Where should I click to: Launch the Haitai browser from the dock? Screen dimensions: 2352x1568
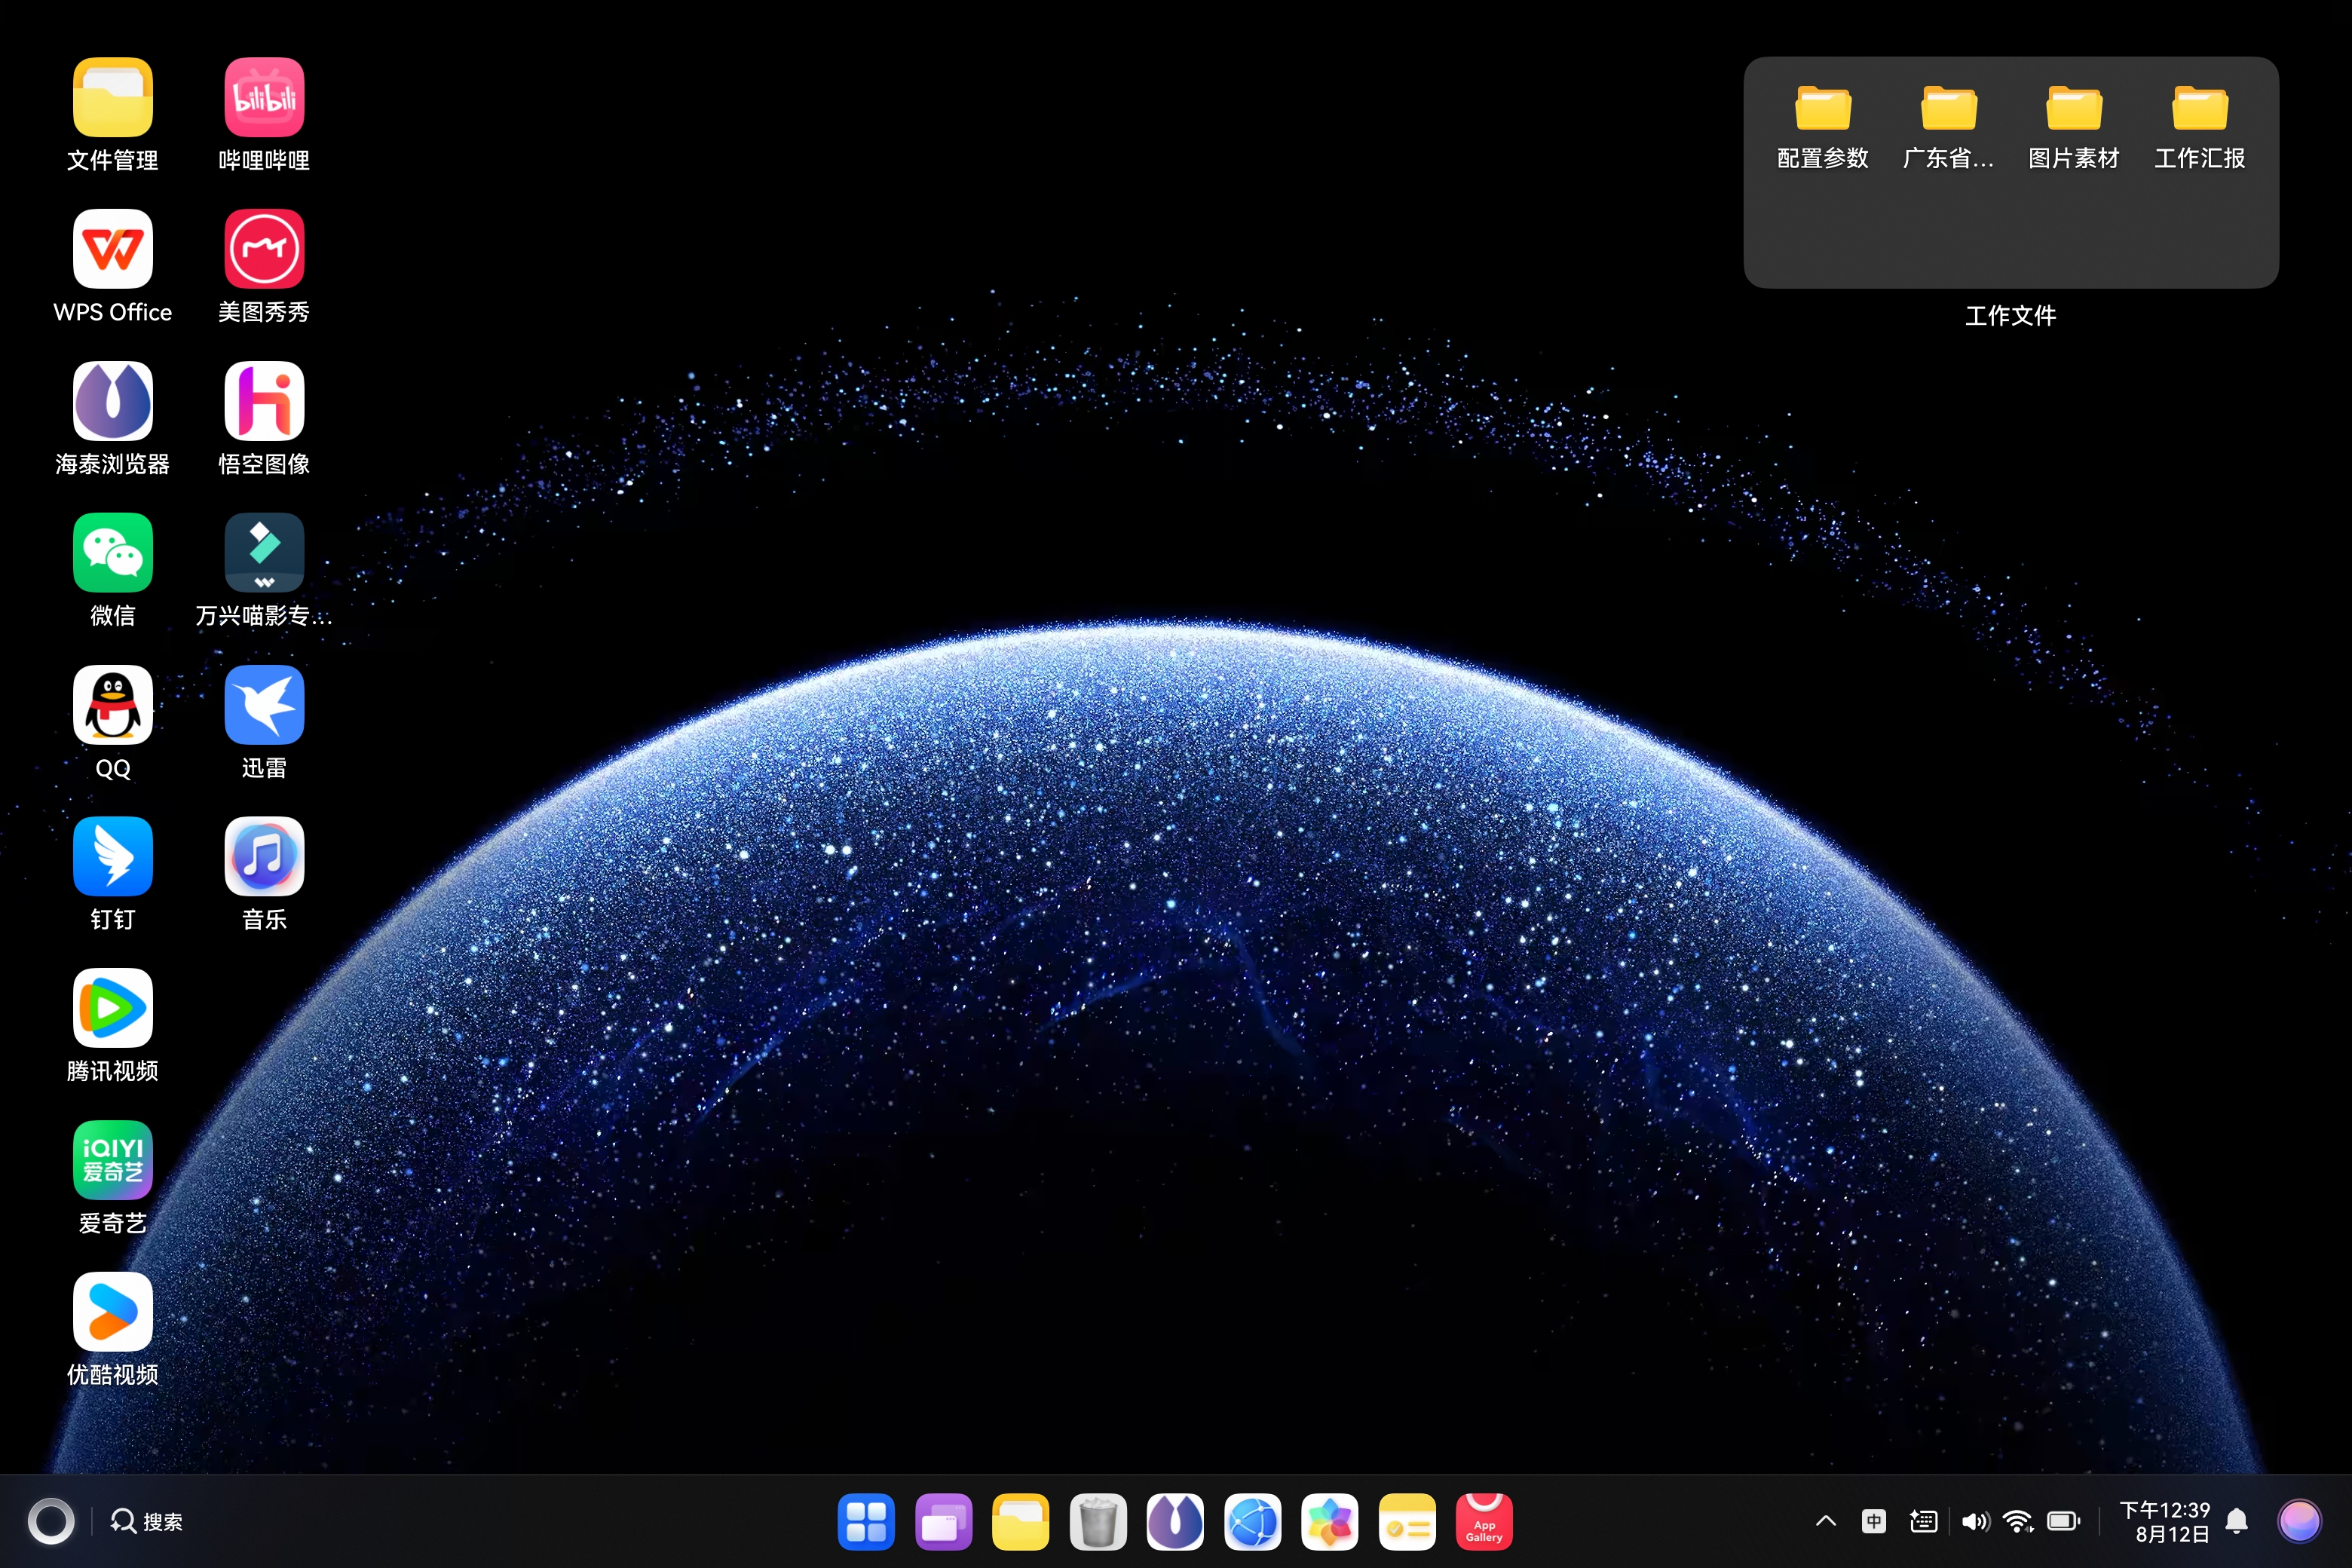tap(1175, 1522)
